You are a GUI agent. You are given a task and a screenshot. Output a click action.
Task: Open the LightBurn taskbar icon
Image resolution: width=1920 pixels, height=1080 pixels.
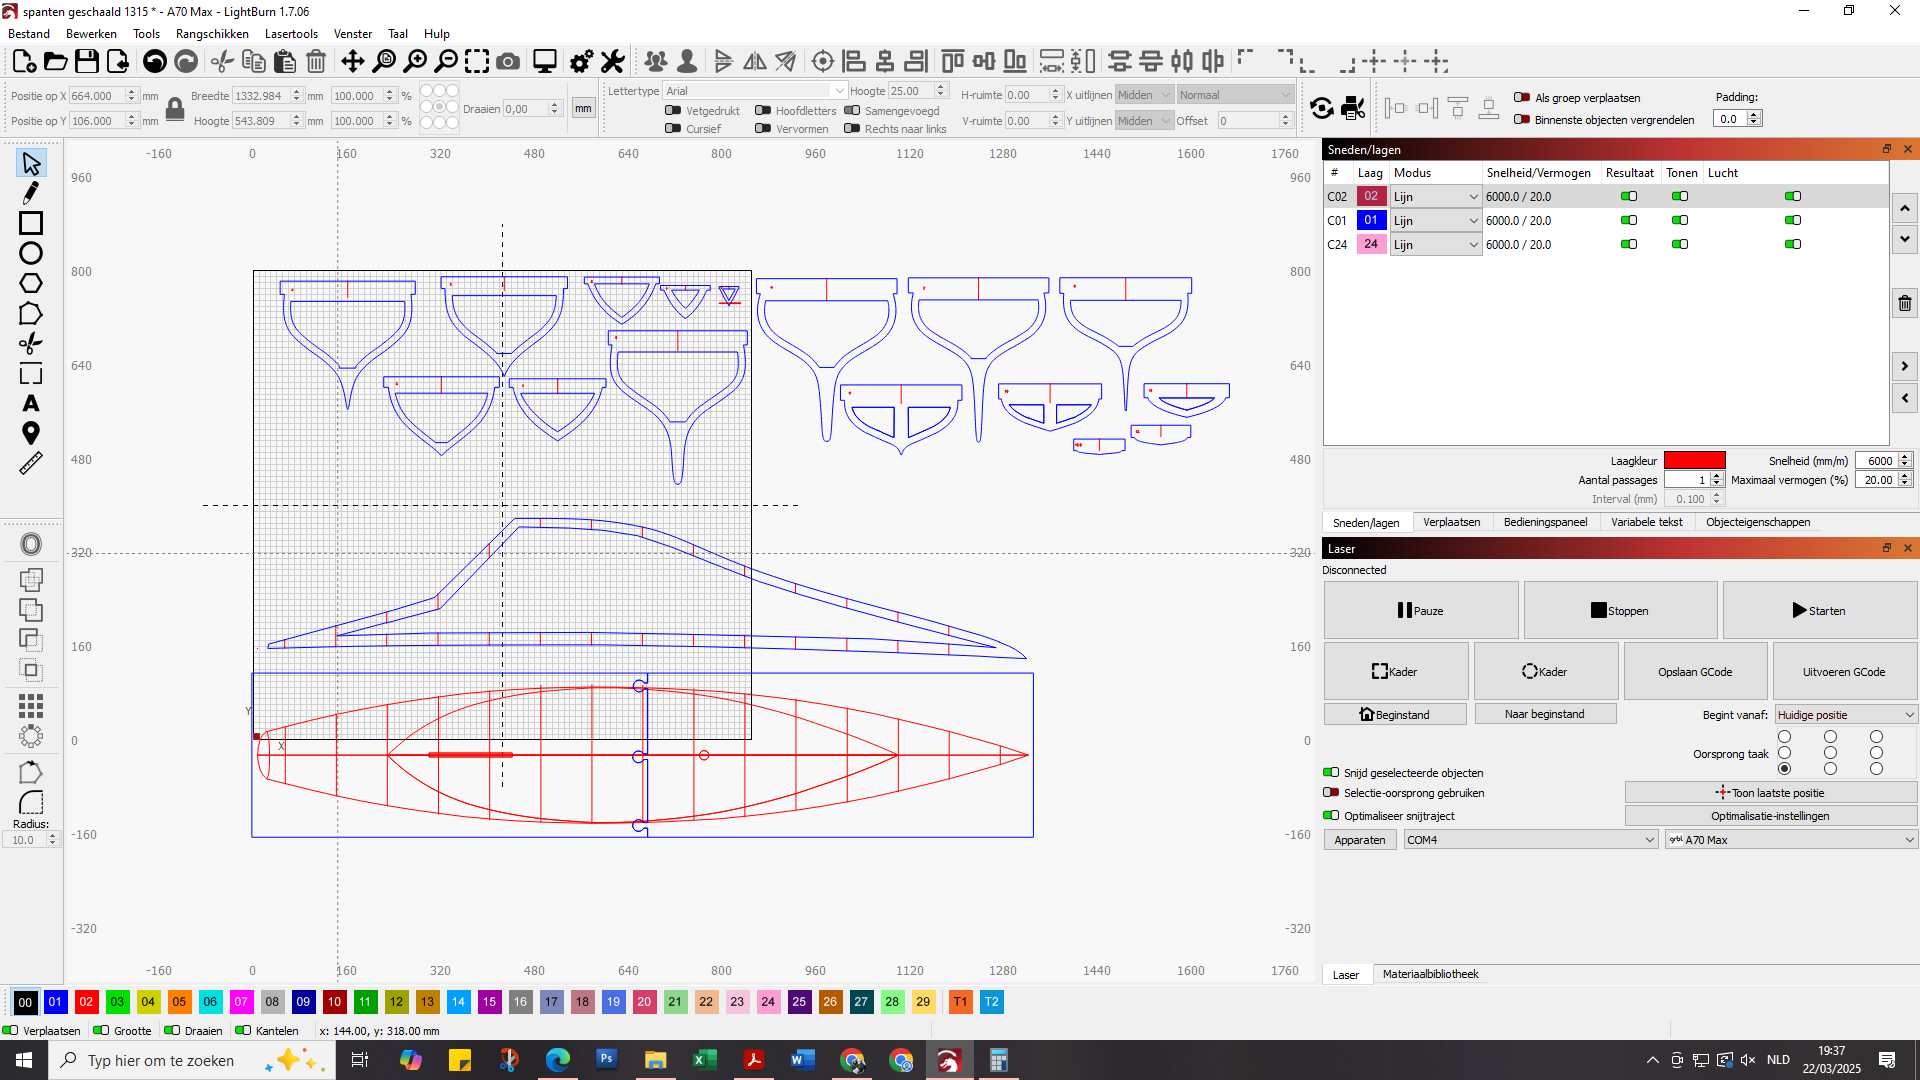point(949,1060)
